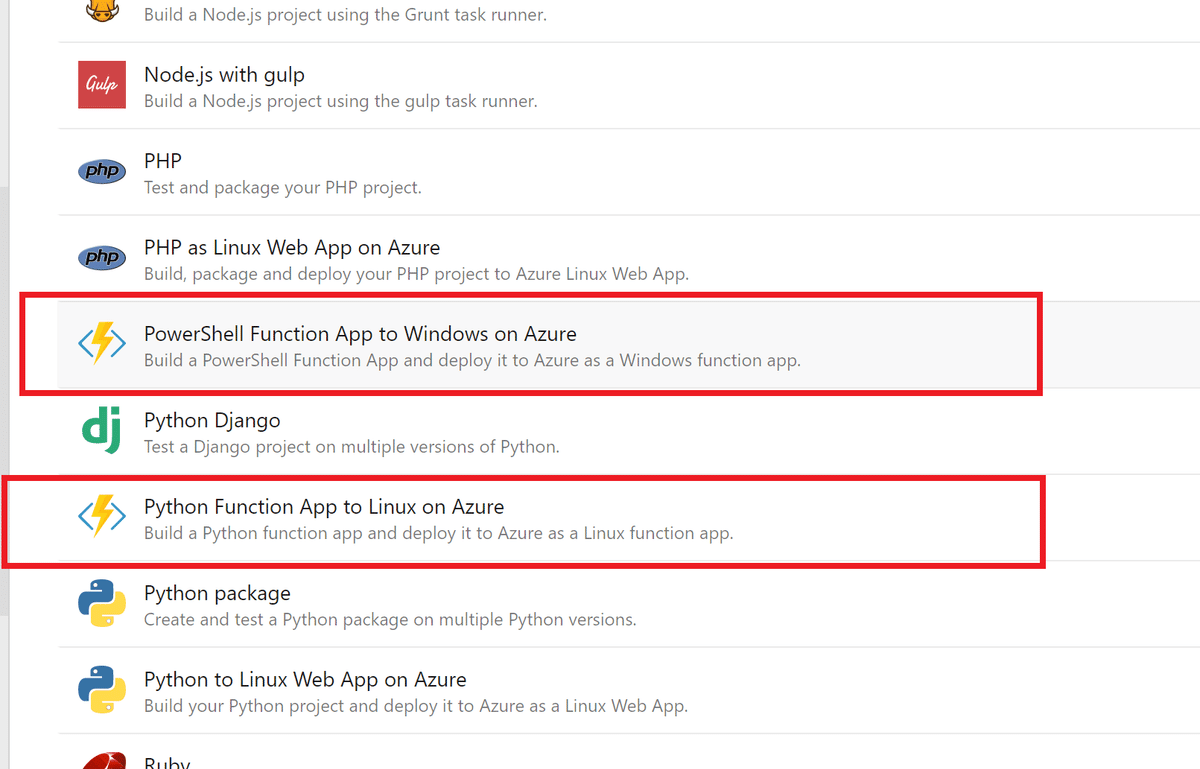
Task: Click the PowerShell Function App lightning icon
Action: [x=102, y=344]
